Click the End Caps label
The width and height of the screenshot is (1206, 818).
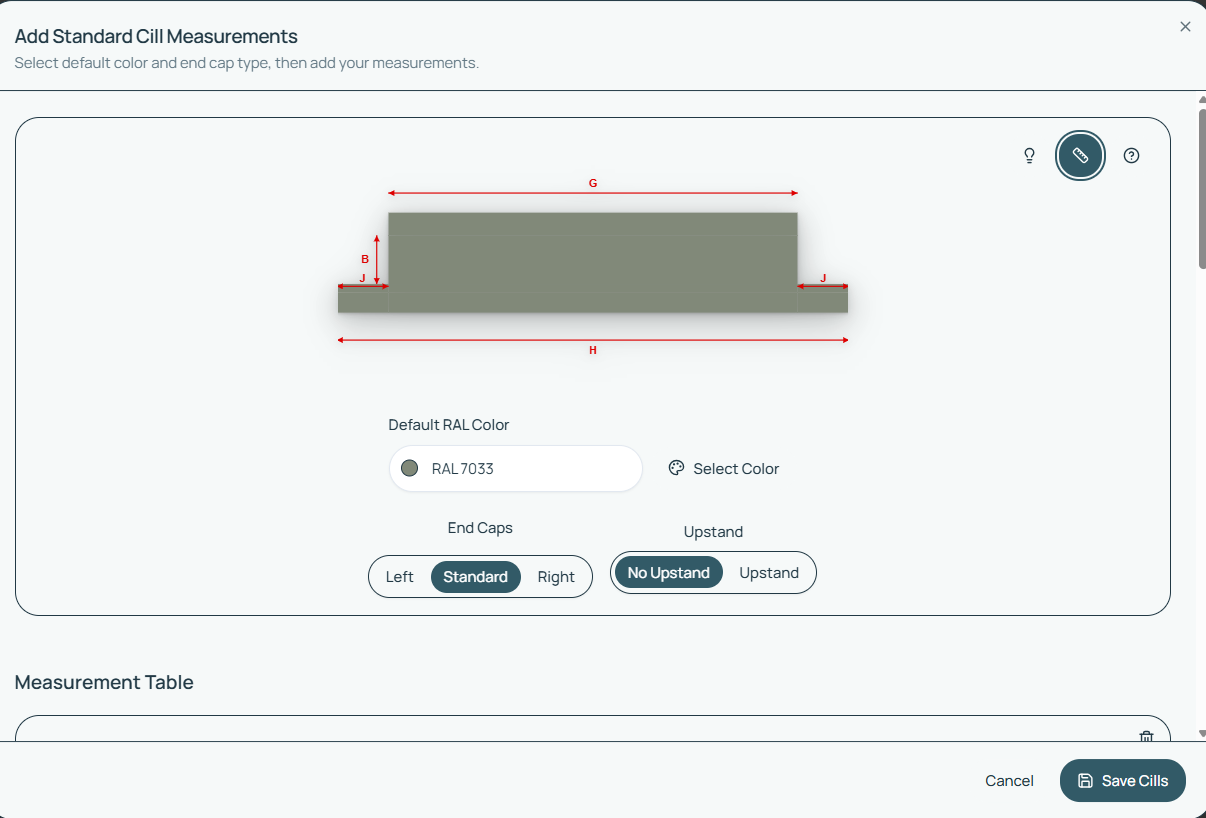coord(480,528)
